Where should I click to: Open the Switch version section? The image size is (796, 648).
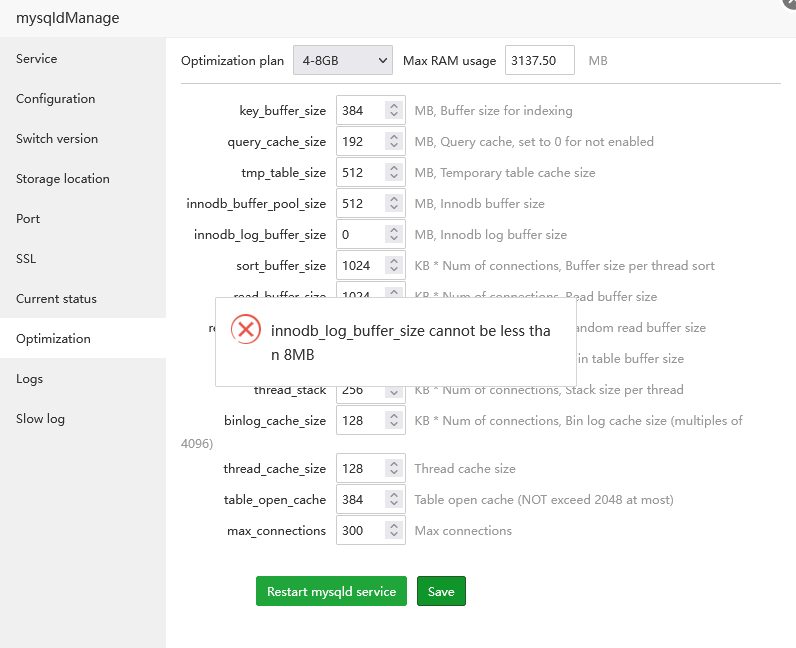point(57,139)
